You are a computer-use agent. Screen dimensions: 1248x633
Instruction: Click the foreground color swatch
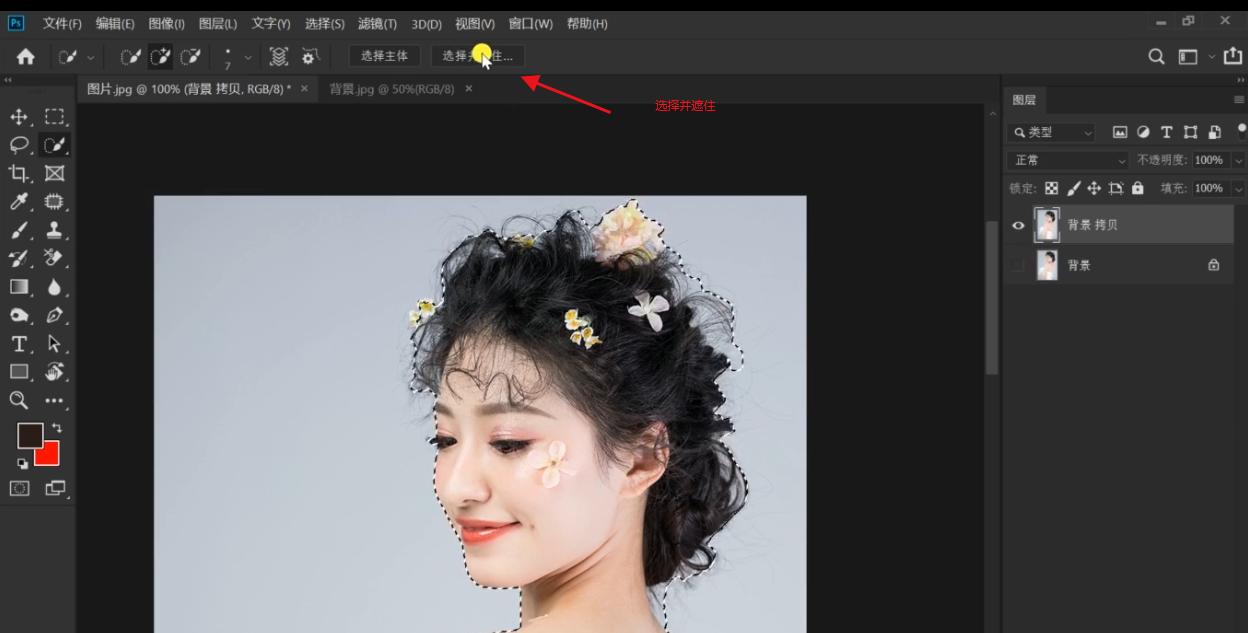click(31, 436)
